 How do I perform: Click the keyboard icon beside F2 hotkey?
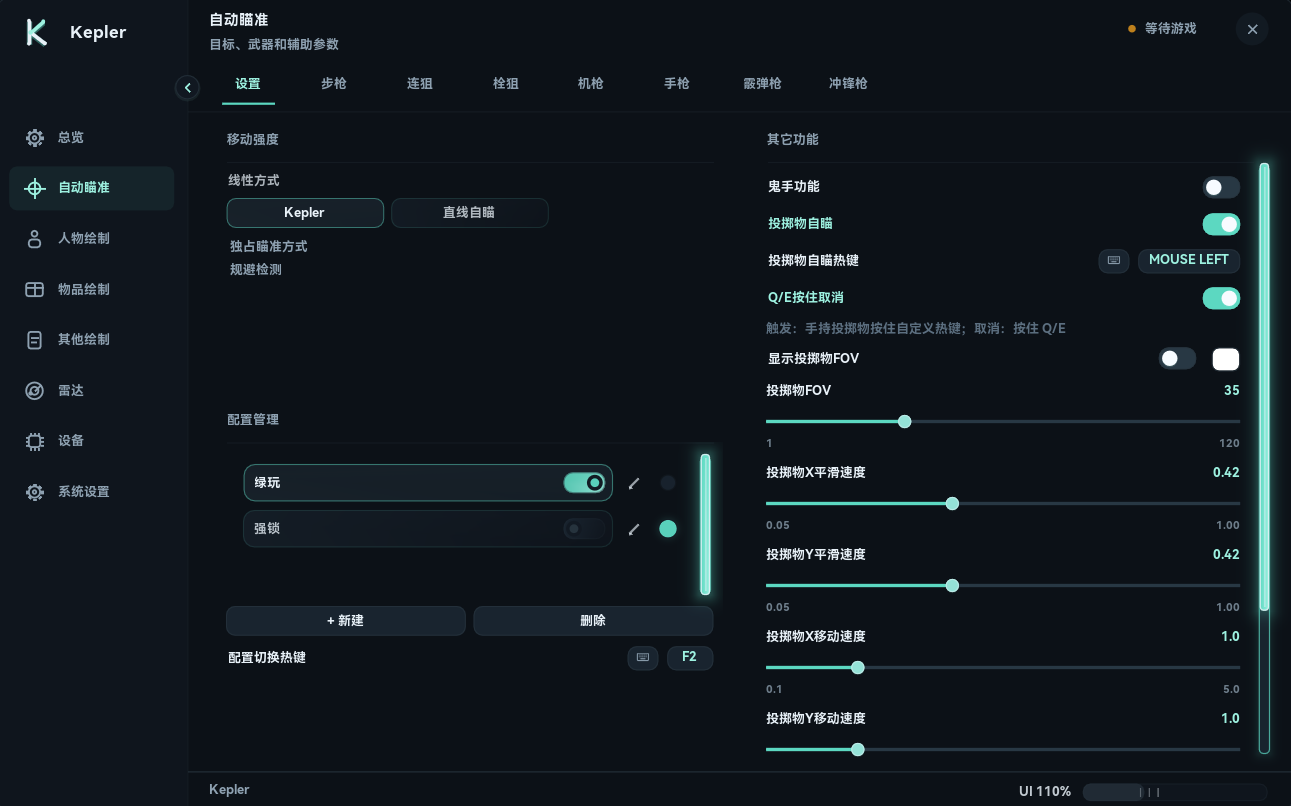click(643, 658)
